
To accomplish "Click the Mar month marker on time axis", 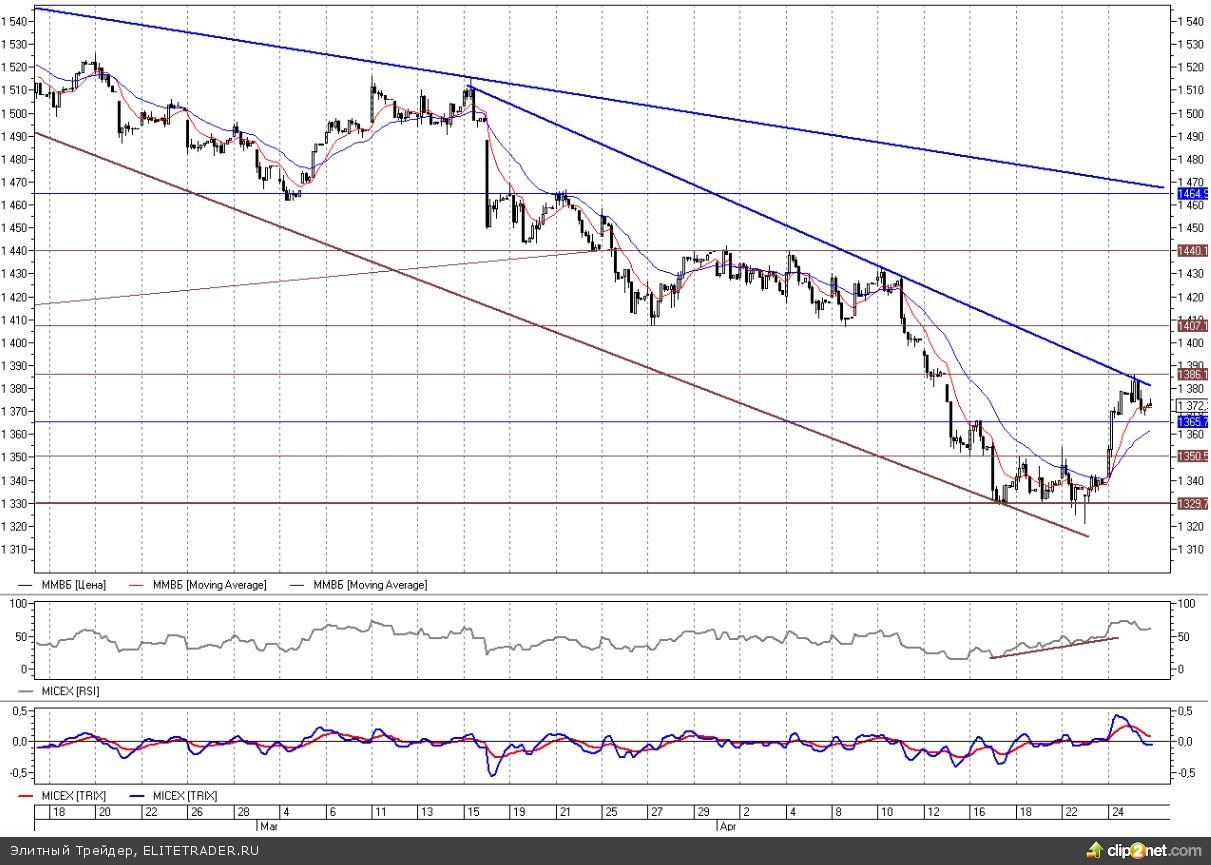I will (x=267, y=826).
